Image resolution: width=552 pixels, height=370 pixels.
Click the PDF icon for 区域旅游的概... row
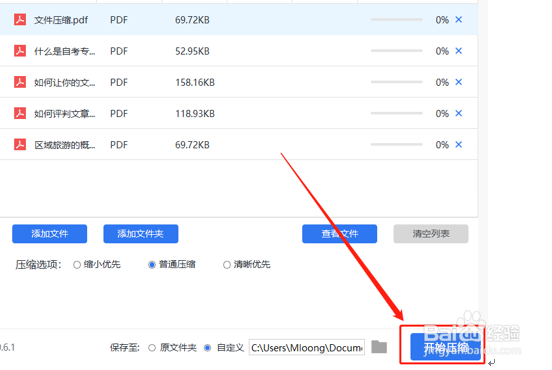pyautogui.click(x=20, y=145)
